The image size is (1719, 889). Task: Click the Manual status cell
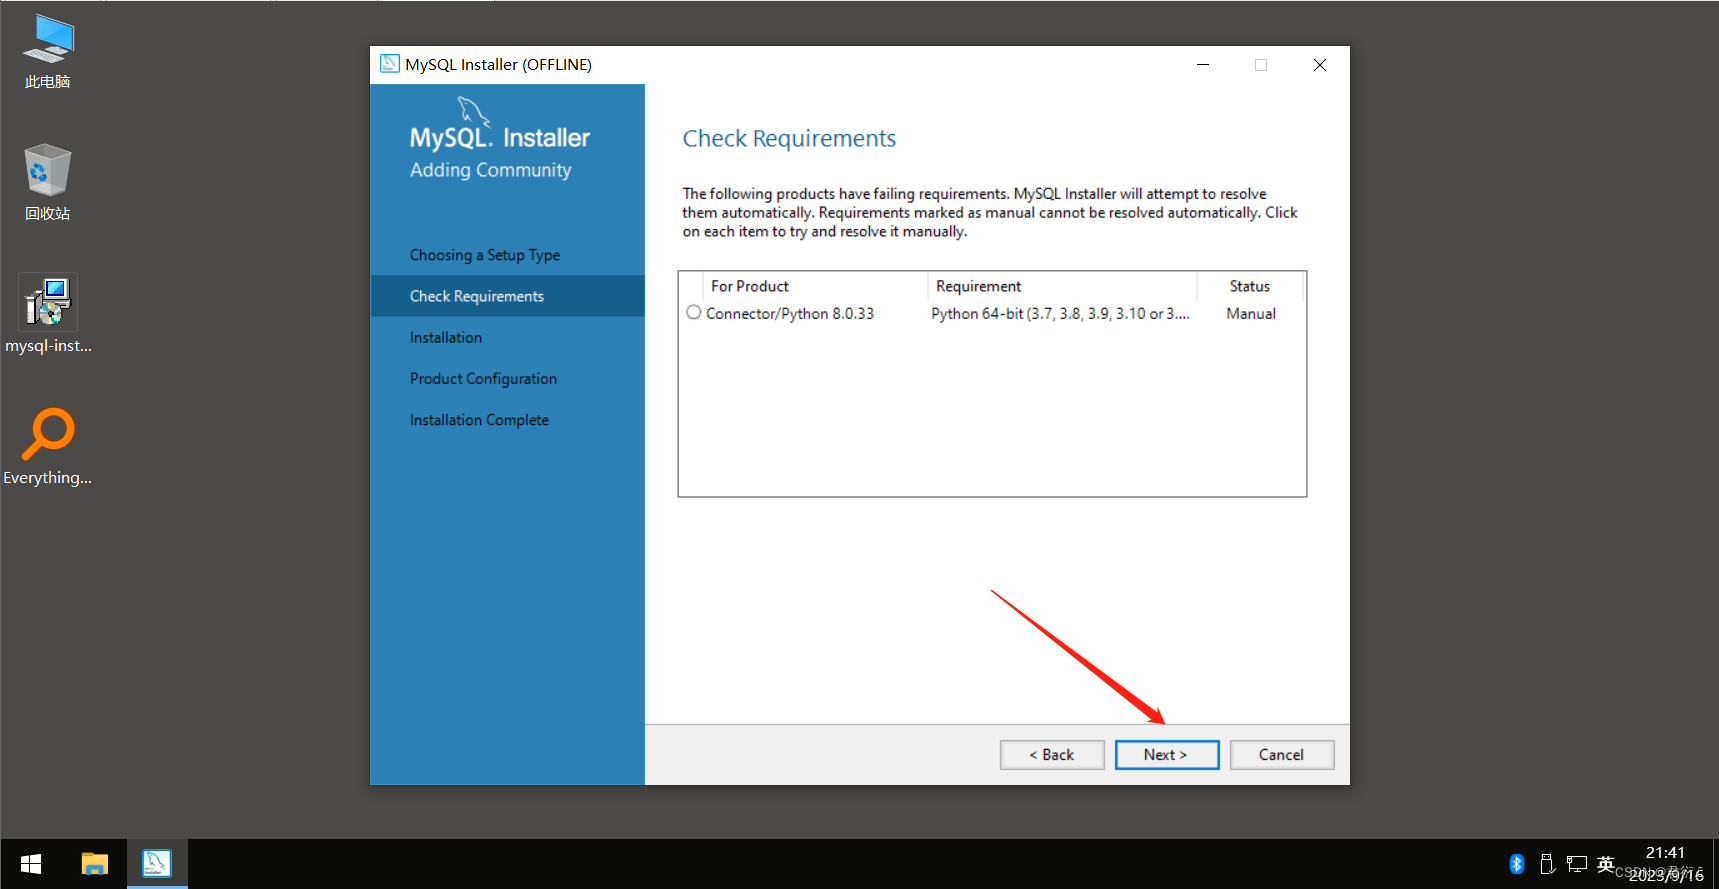(1251, 314)
